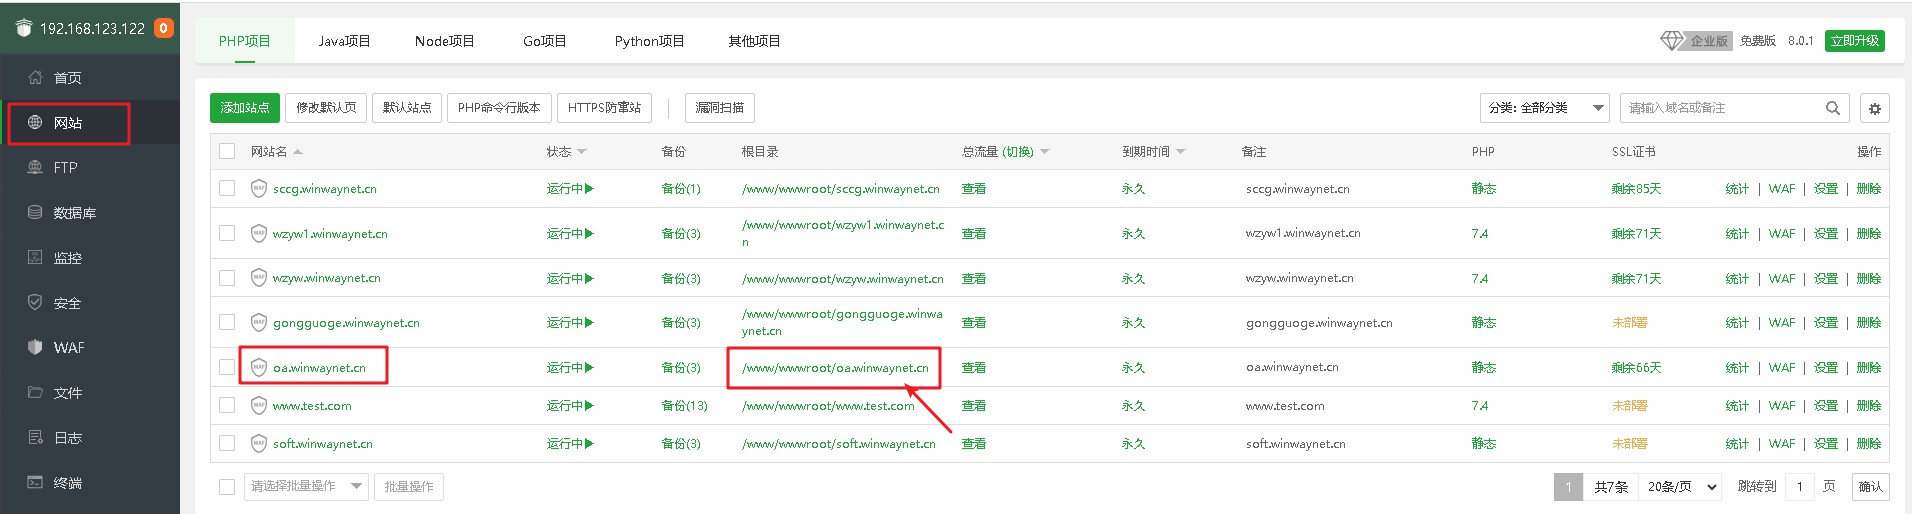The width and height of the screenshot is (1912, 514).
Task: Click WAF shield icon beside www.test.com
Action: pyautogui.click(x=259, y=406)
